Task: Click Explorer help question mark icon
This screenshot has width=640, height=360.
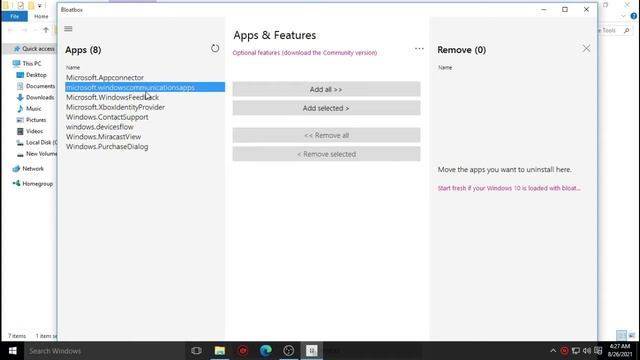Action: click(x=633, y=16)
